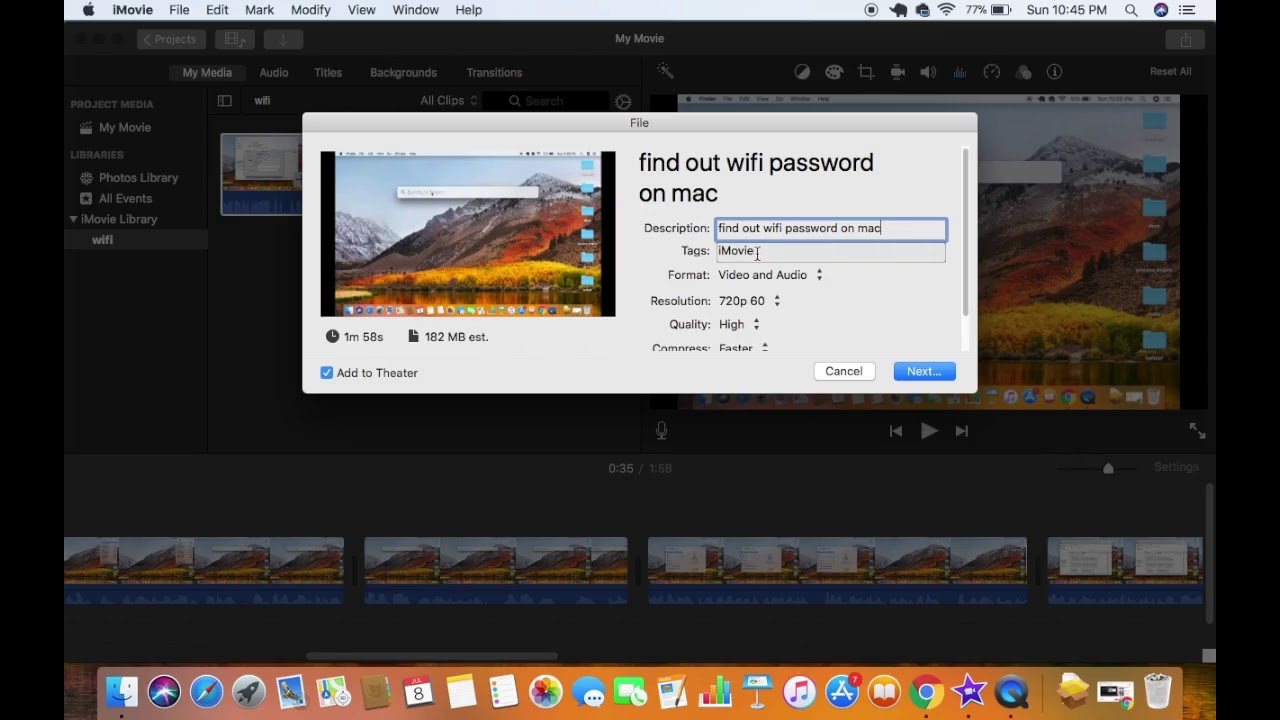Click the media browser Search field
1280x720 pixels.
546,101
